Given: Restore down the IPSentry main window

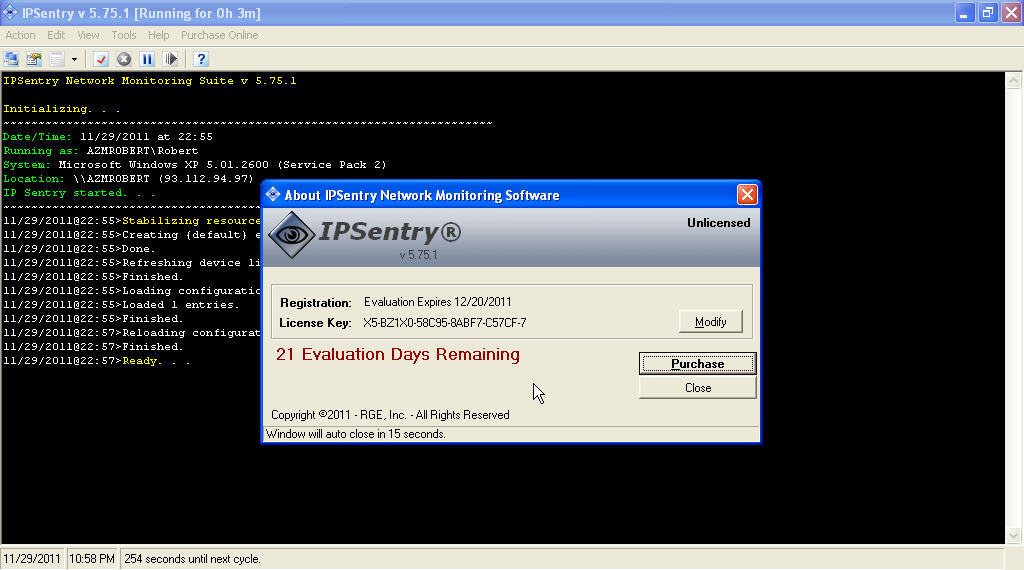Looking at the screenshot, I should 987,13.
